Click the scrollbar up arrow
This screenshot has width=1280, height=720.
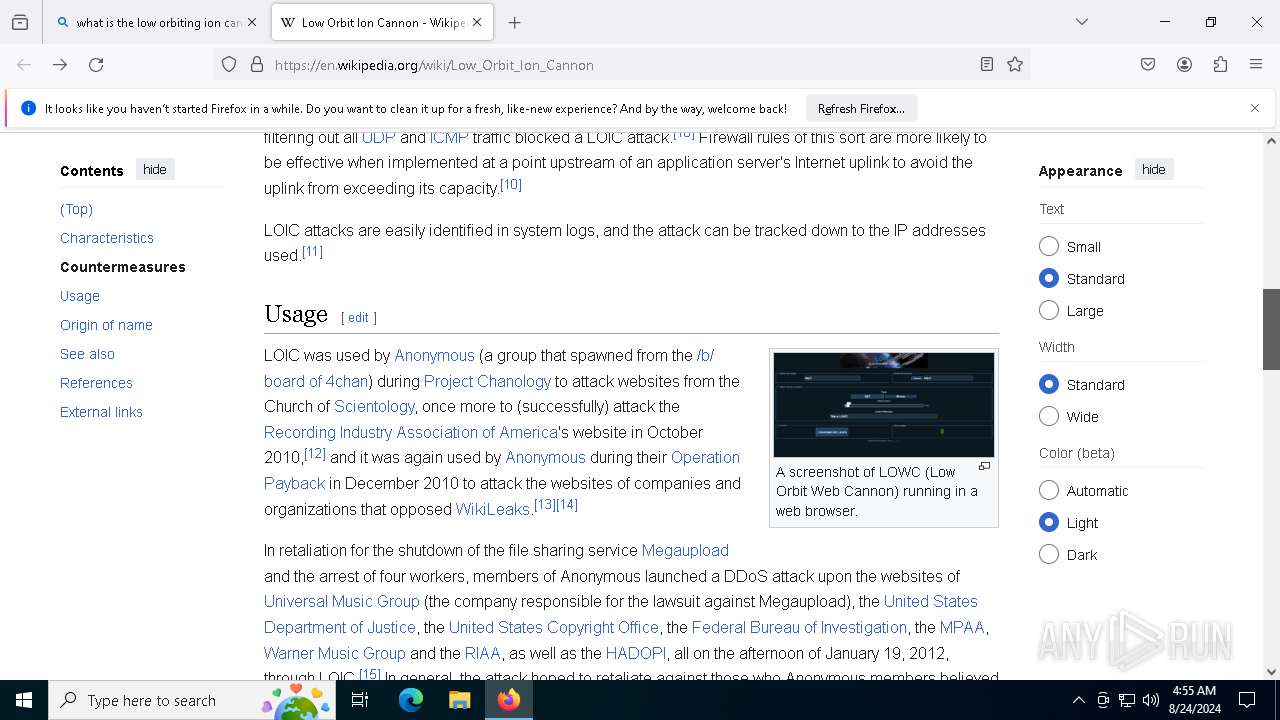point(1271,141)
